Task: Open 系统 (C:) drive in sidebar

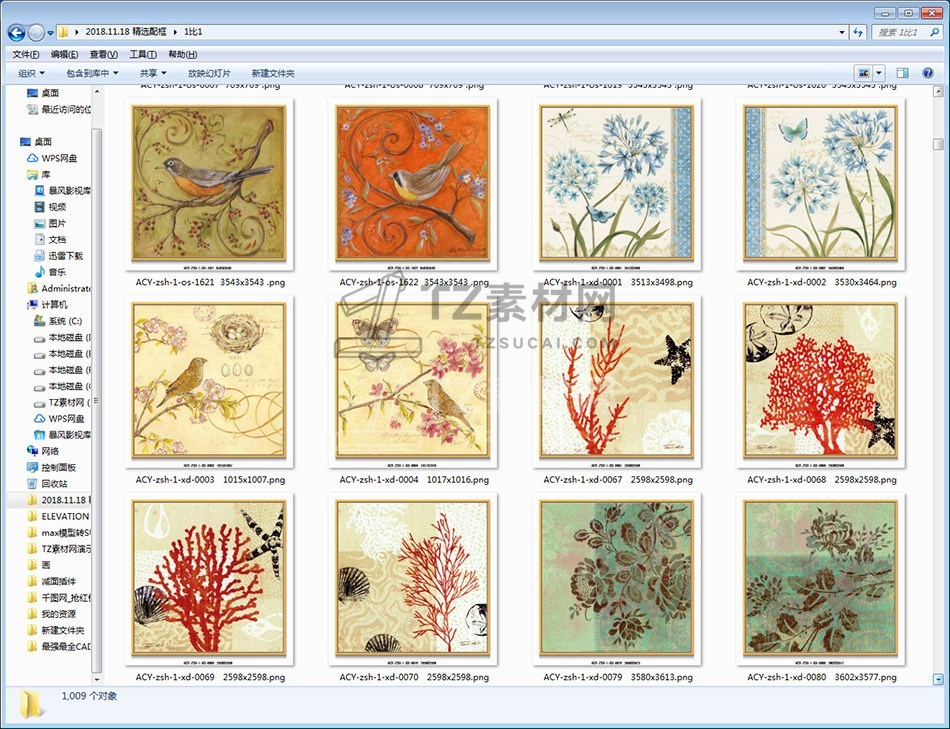Action: point(58,321)
